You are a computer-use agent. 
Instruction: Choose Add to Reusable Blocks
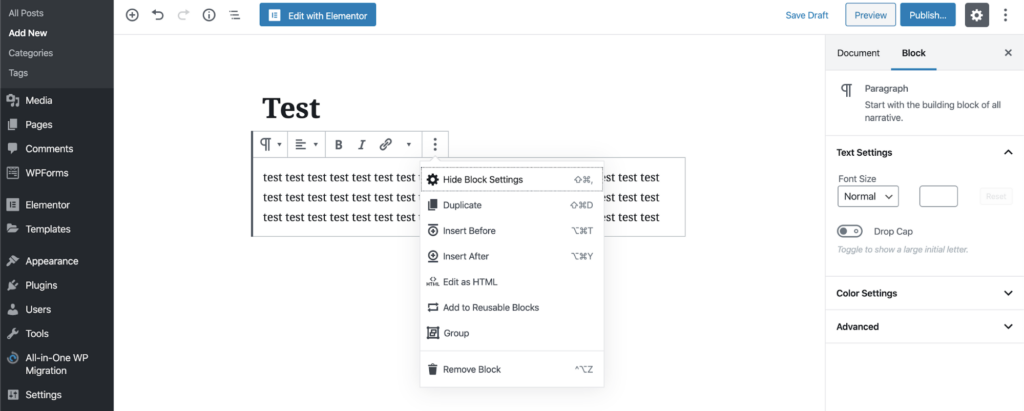click(x=511, y=307)
